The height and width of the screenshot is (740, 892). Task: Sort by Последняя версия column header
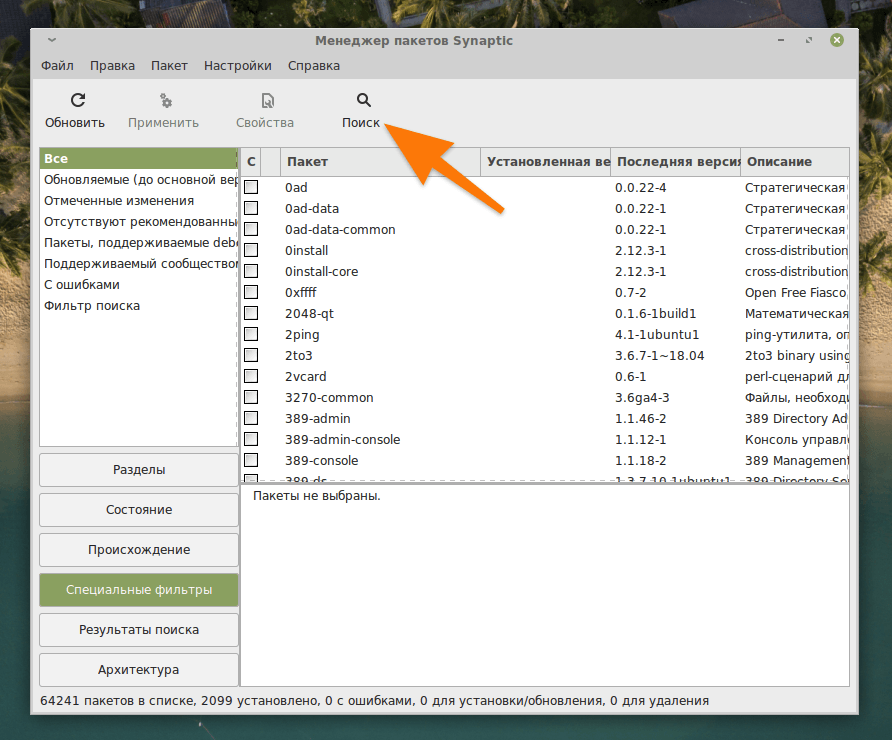pyautogui.click(x=675, y=161)
